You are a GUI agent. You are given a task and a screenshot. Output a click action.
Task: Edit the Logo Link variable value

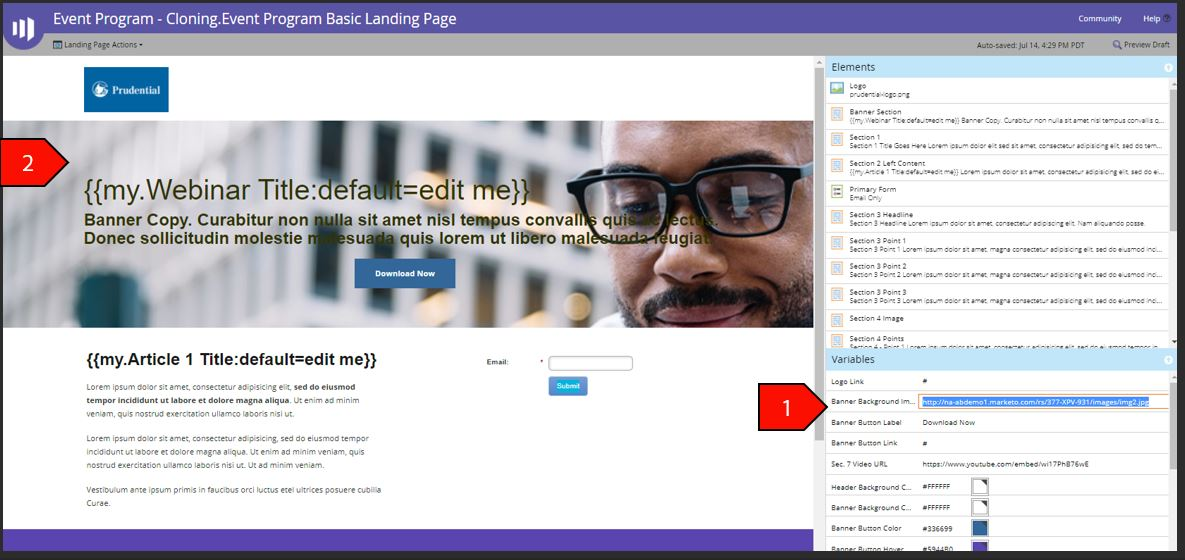click(925, 382)
